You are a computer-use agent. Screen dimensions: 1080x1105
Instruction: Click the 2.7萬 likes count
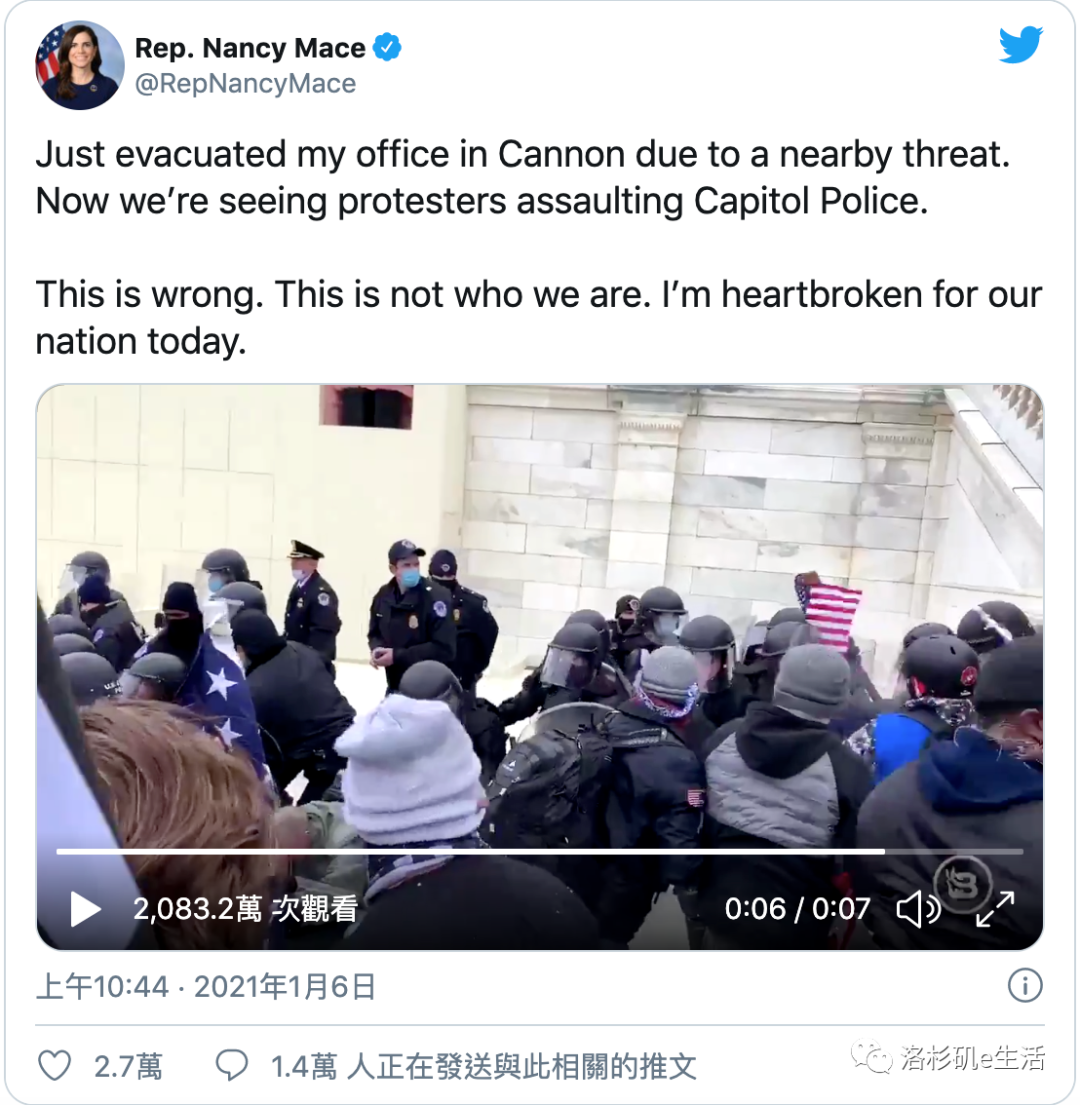tap(128, 1066)
